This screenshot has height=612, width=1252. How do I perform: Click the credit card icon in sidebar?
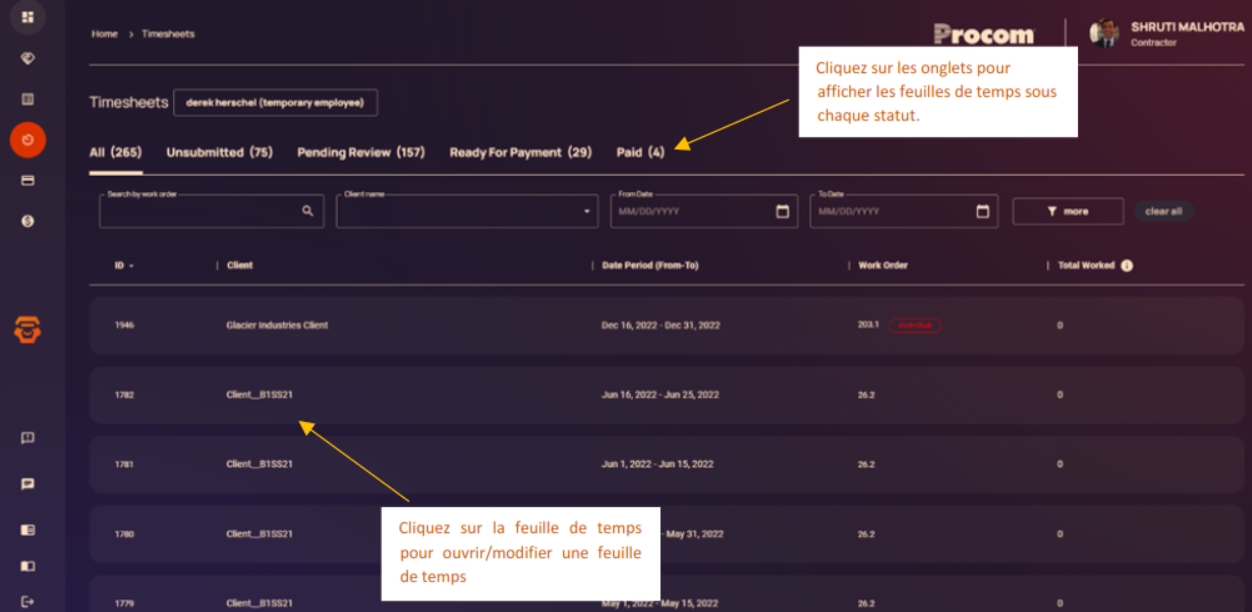[x=28, y=181]
